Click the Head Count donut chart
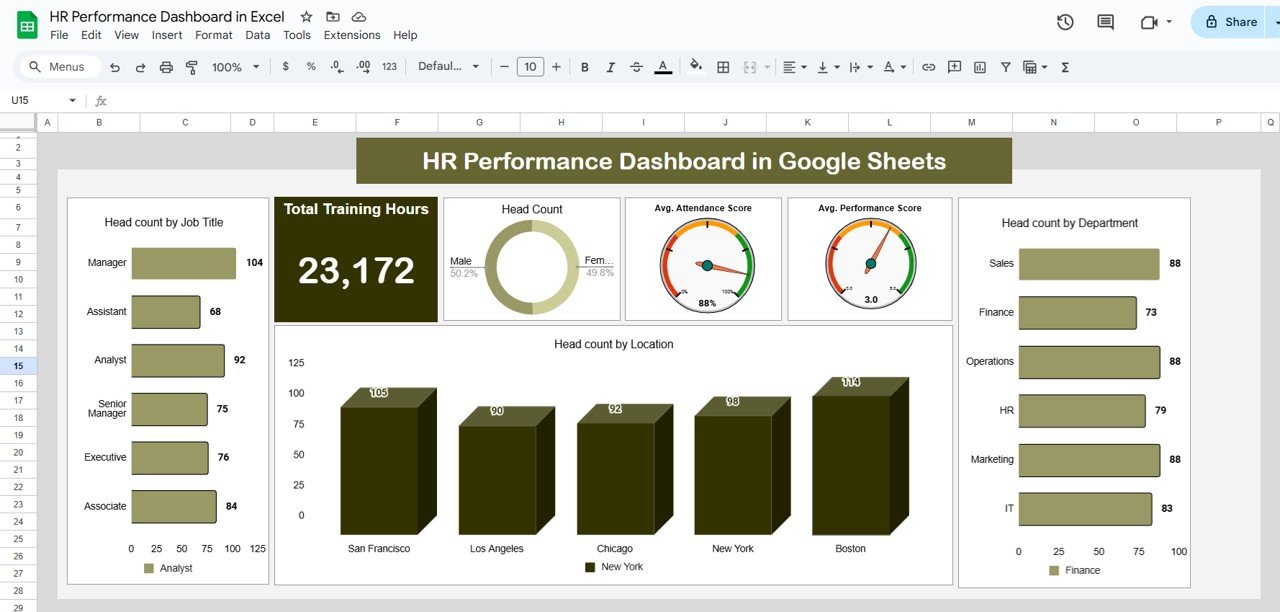1280x612 pixels. coord(532,267)
